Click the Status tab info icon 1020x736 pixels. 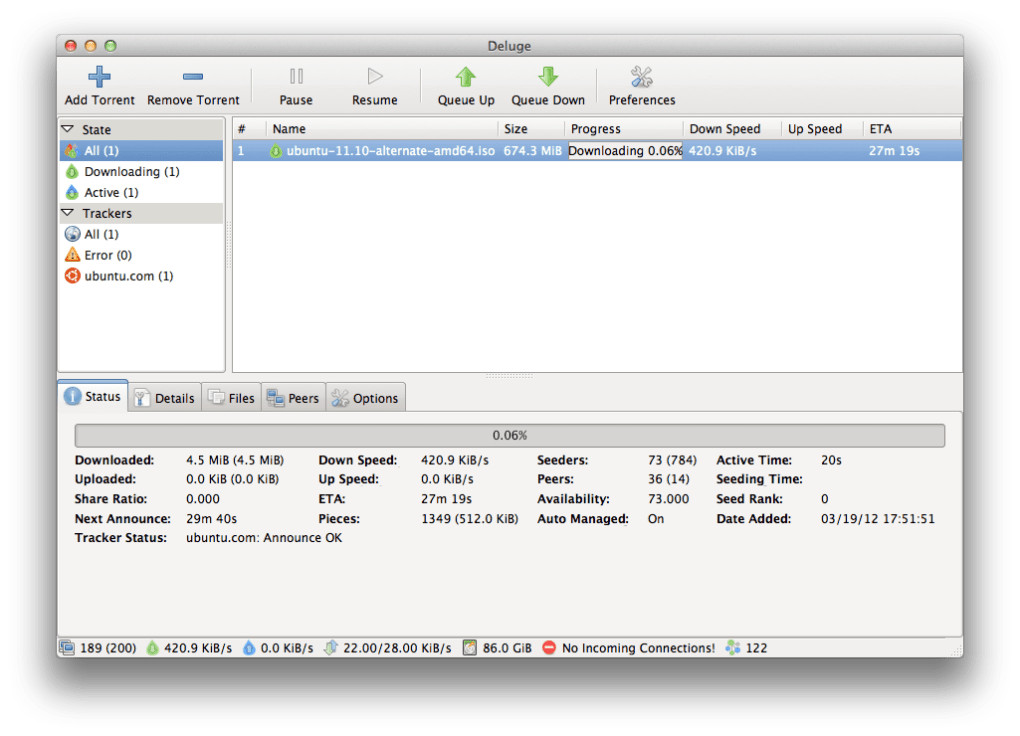72,396
